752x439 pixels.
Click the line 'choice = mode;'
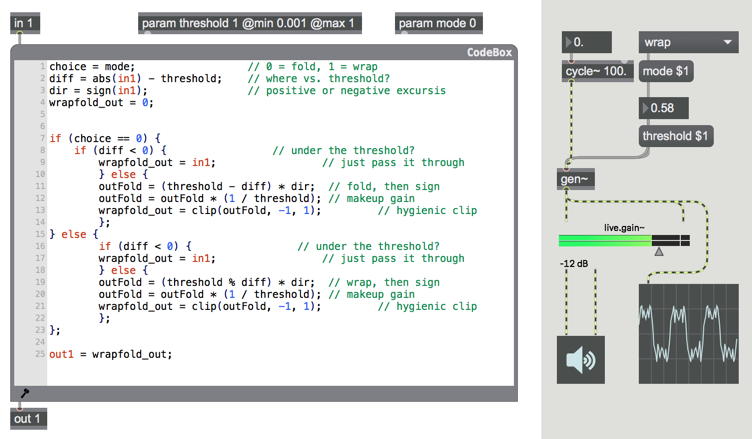[92, 67]
